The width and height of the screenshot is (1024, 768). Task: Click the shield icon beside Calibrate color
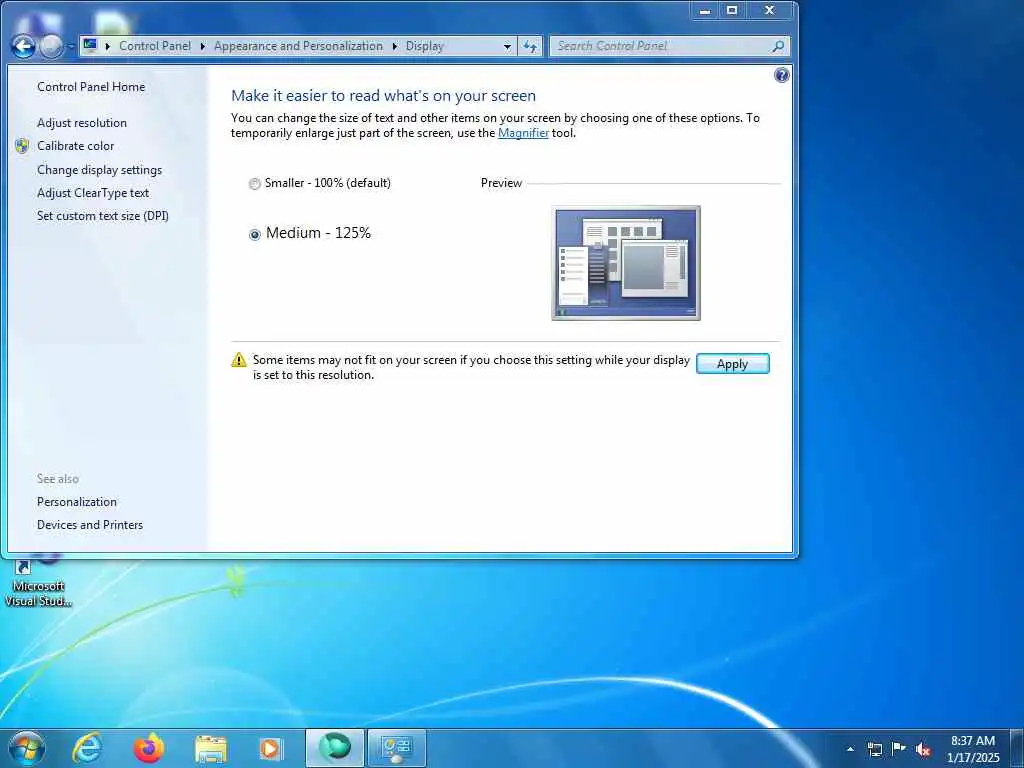tap(22, 146)
